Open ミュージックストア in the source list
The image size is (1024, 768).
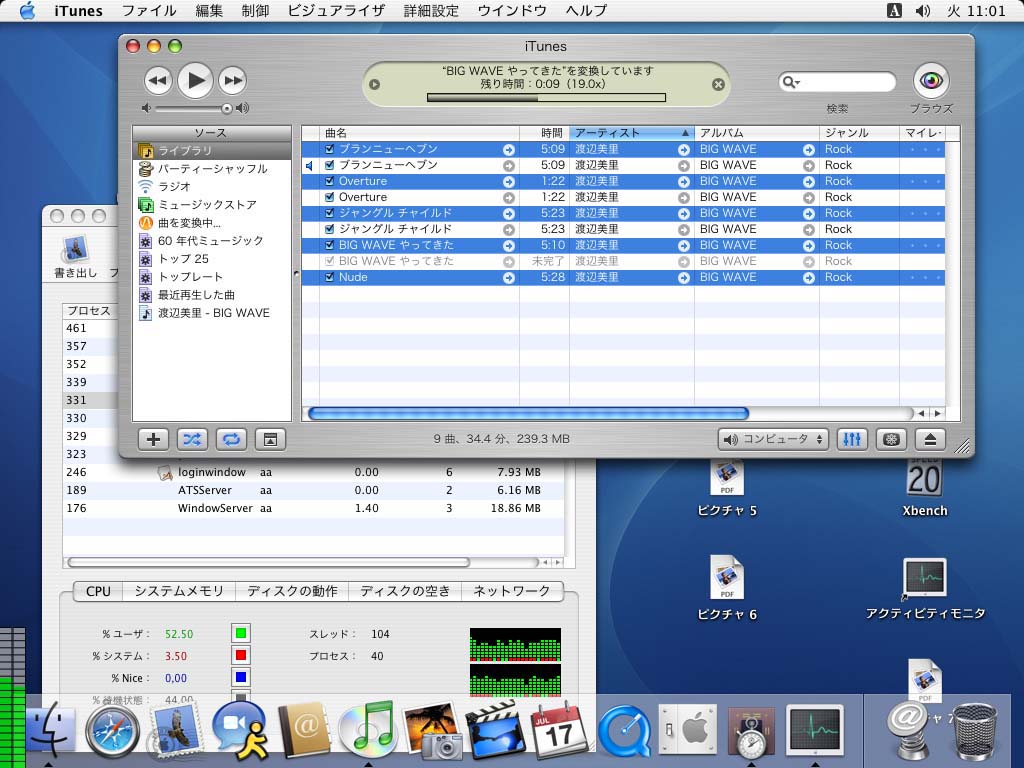[x=212, y=205]
